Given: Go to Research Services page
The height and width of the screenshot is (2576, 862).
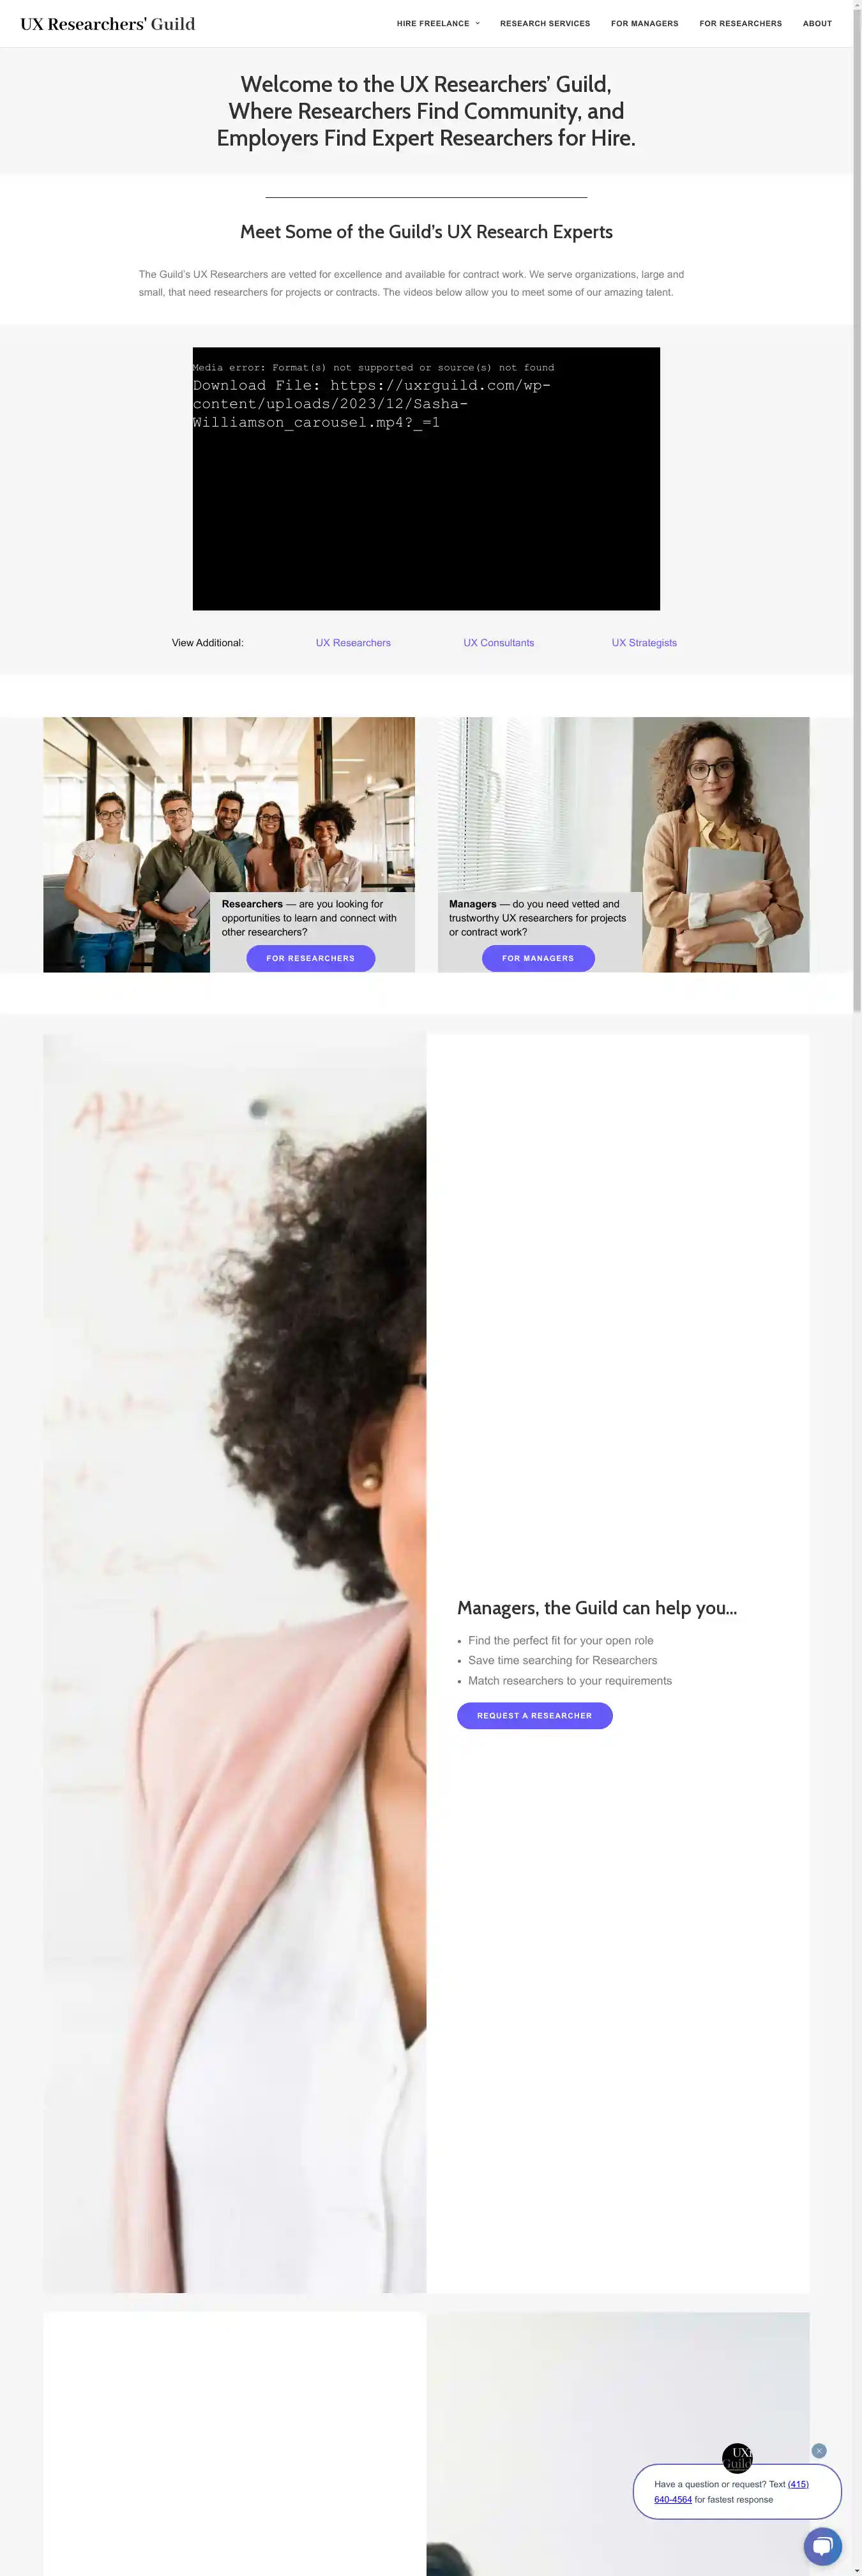Looking at the screenshot, I should (545, 23).
